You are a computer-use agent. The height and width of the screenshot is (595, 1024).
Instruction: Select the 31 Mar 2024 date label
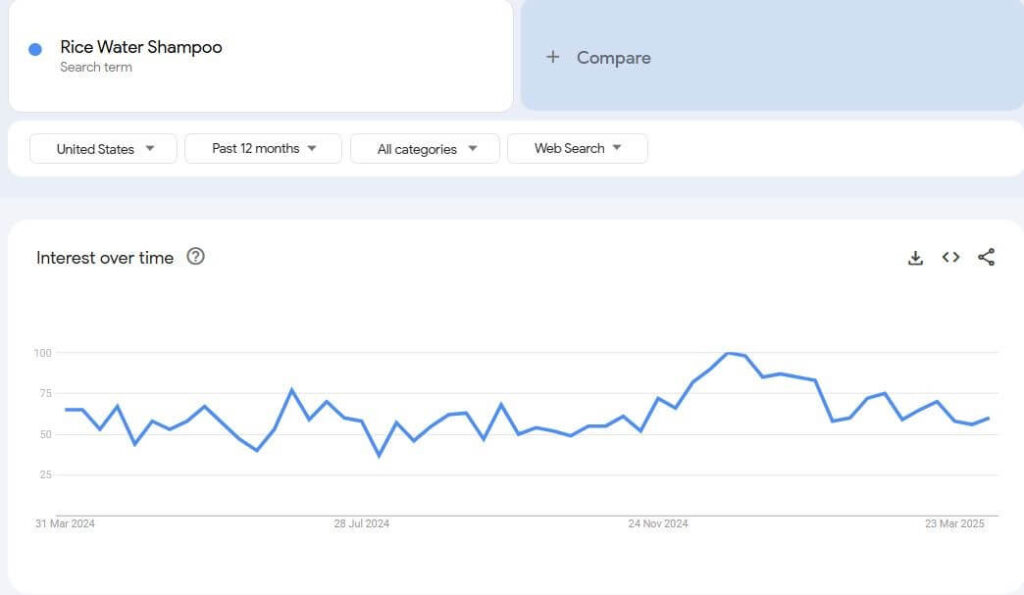[65, 523]
